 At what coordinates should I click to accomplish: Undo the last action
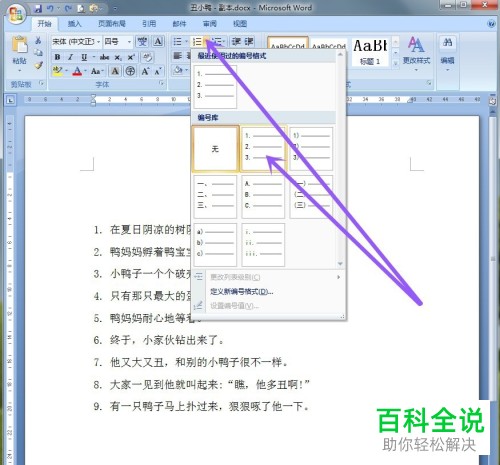pos(50,8)
